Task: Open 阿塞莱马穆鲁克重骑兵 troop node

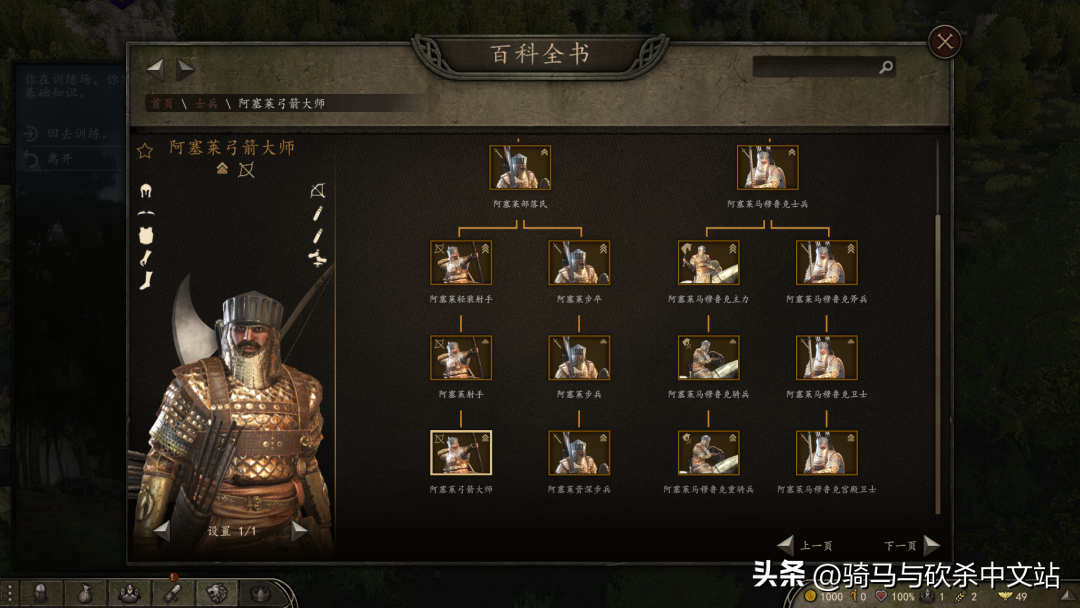Action: tap(708, 453)
